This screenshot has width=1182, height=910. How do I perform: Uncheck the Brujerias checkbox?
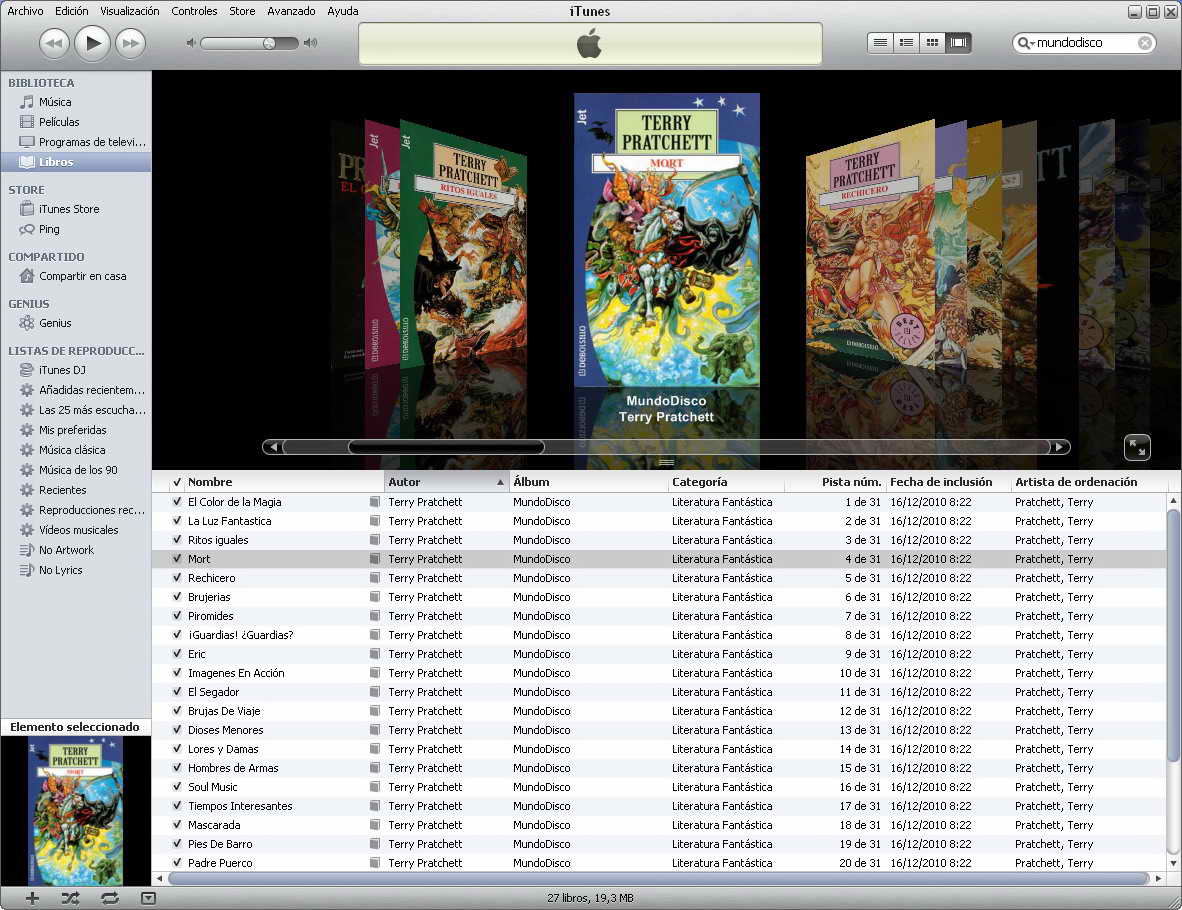click(177, 596)
